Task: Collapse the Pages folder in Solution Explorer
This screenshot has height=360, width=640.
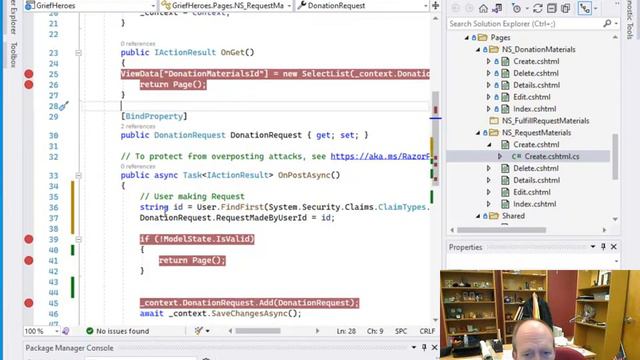Action: pyautogui.click(x=467, y=38)
